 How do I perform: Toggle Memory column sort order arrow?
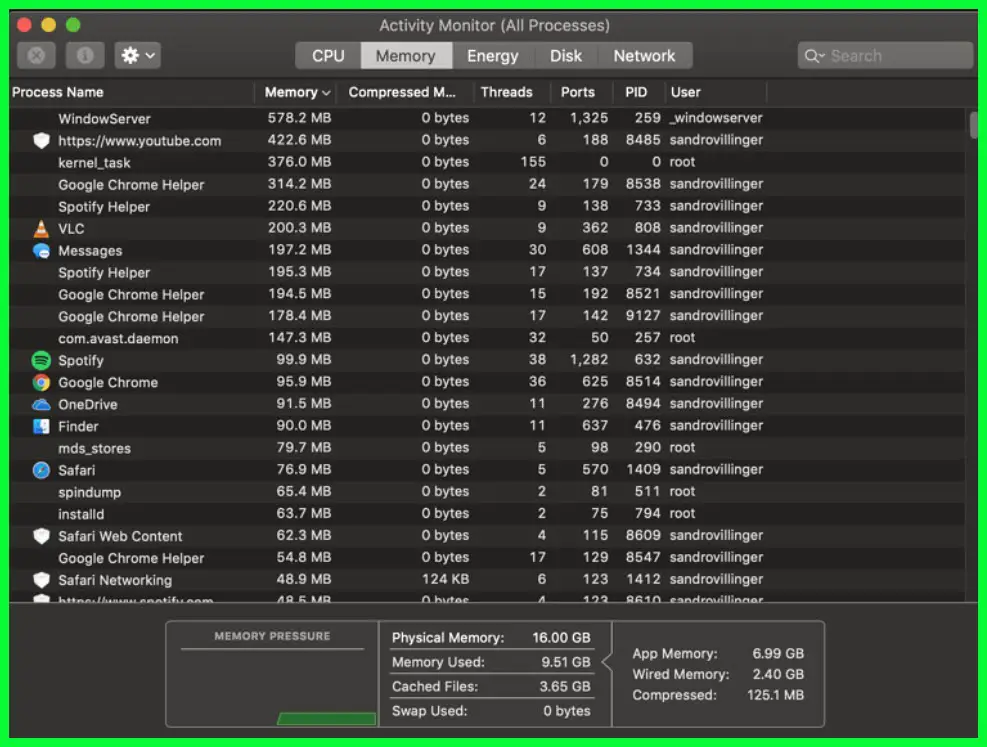[x=326, y=93]
